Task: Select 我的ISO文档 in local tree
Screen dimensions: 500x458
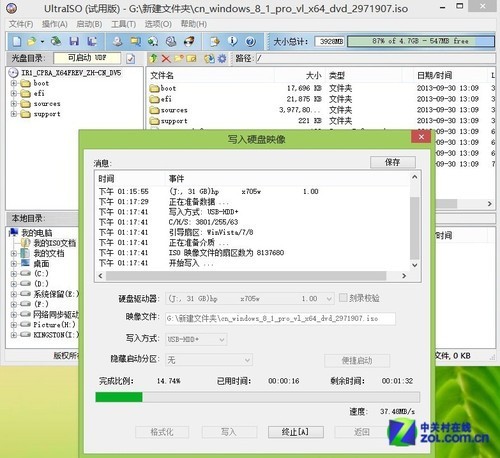Action: pos(55,243)
